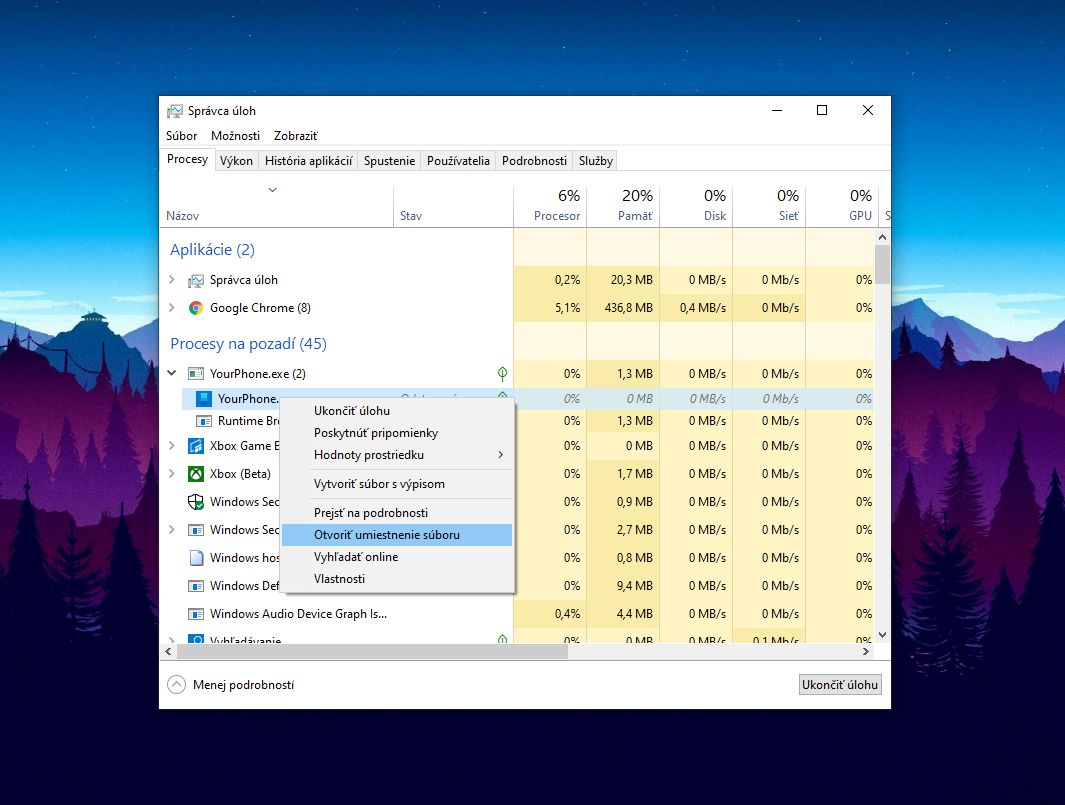Click the 0,4% processor value for Audio Device Graph
1065x805 pixels.
tap(567, 614)
